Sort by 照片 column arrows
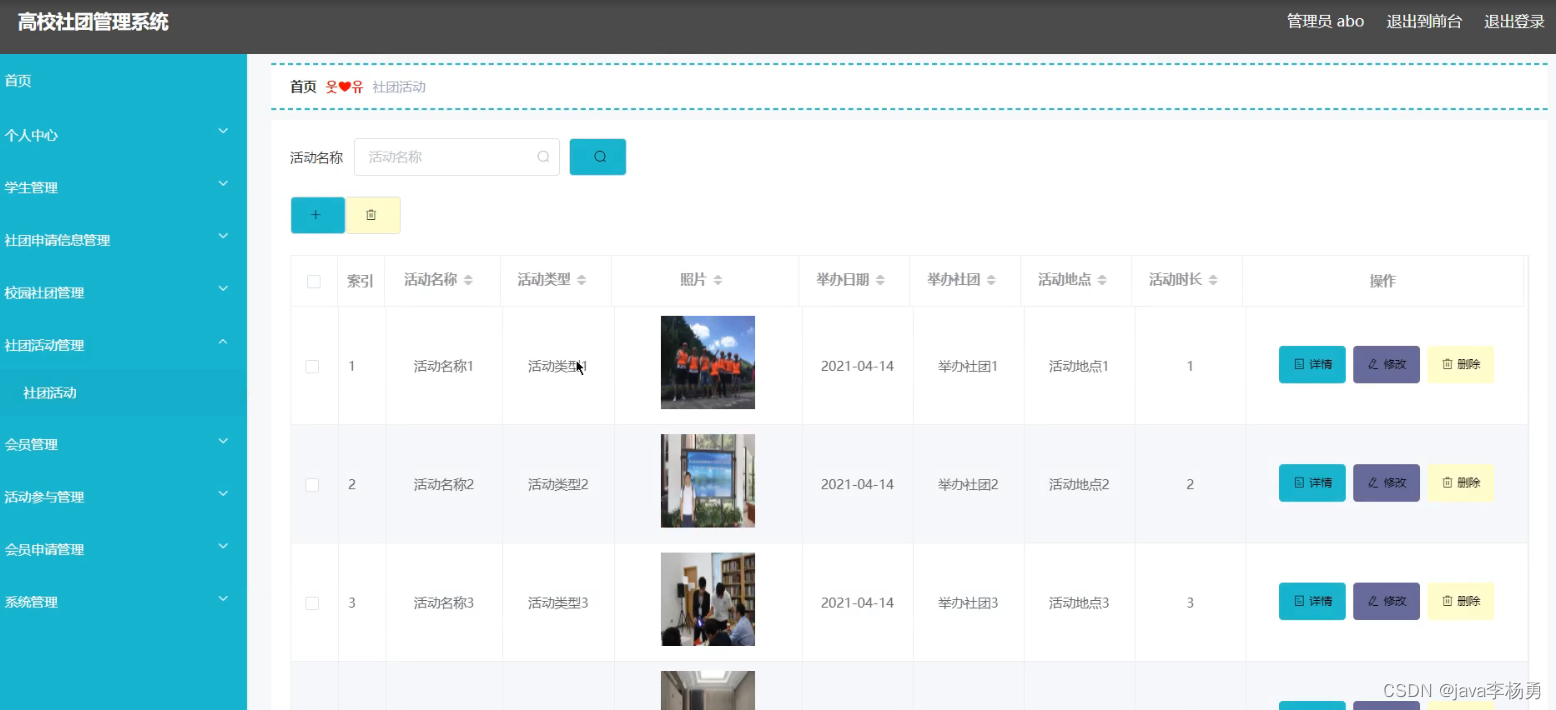Image resolution: width=1556 pixels, height=710 pixels. pyautogui.click(x=717, y=280)
